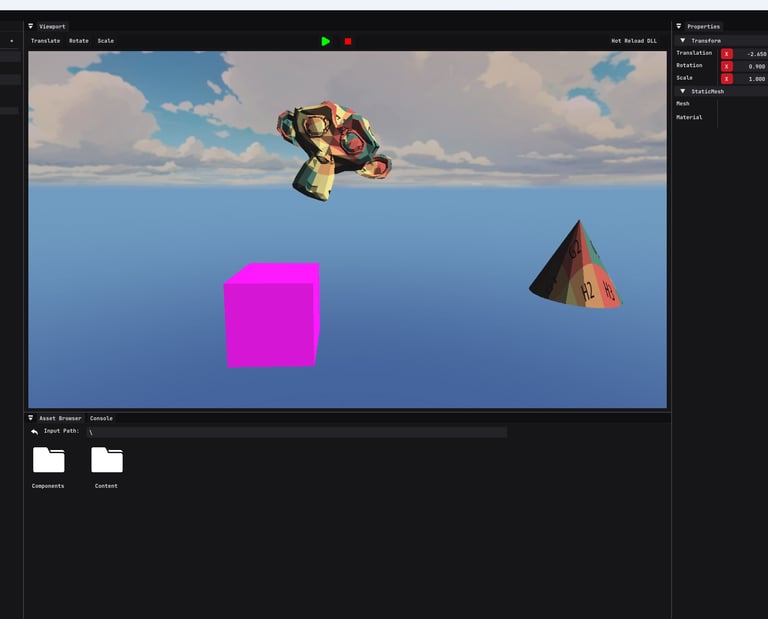Reset Rotation with its red X button
Image resolution: width=768 pixels, height=619 pixels.
point(726,66)
